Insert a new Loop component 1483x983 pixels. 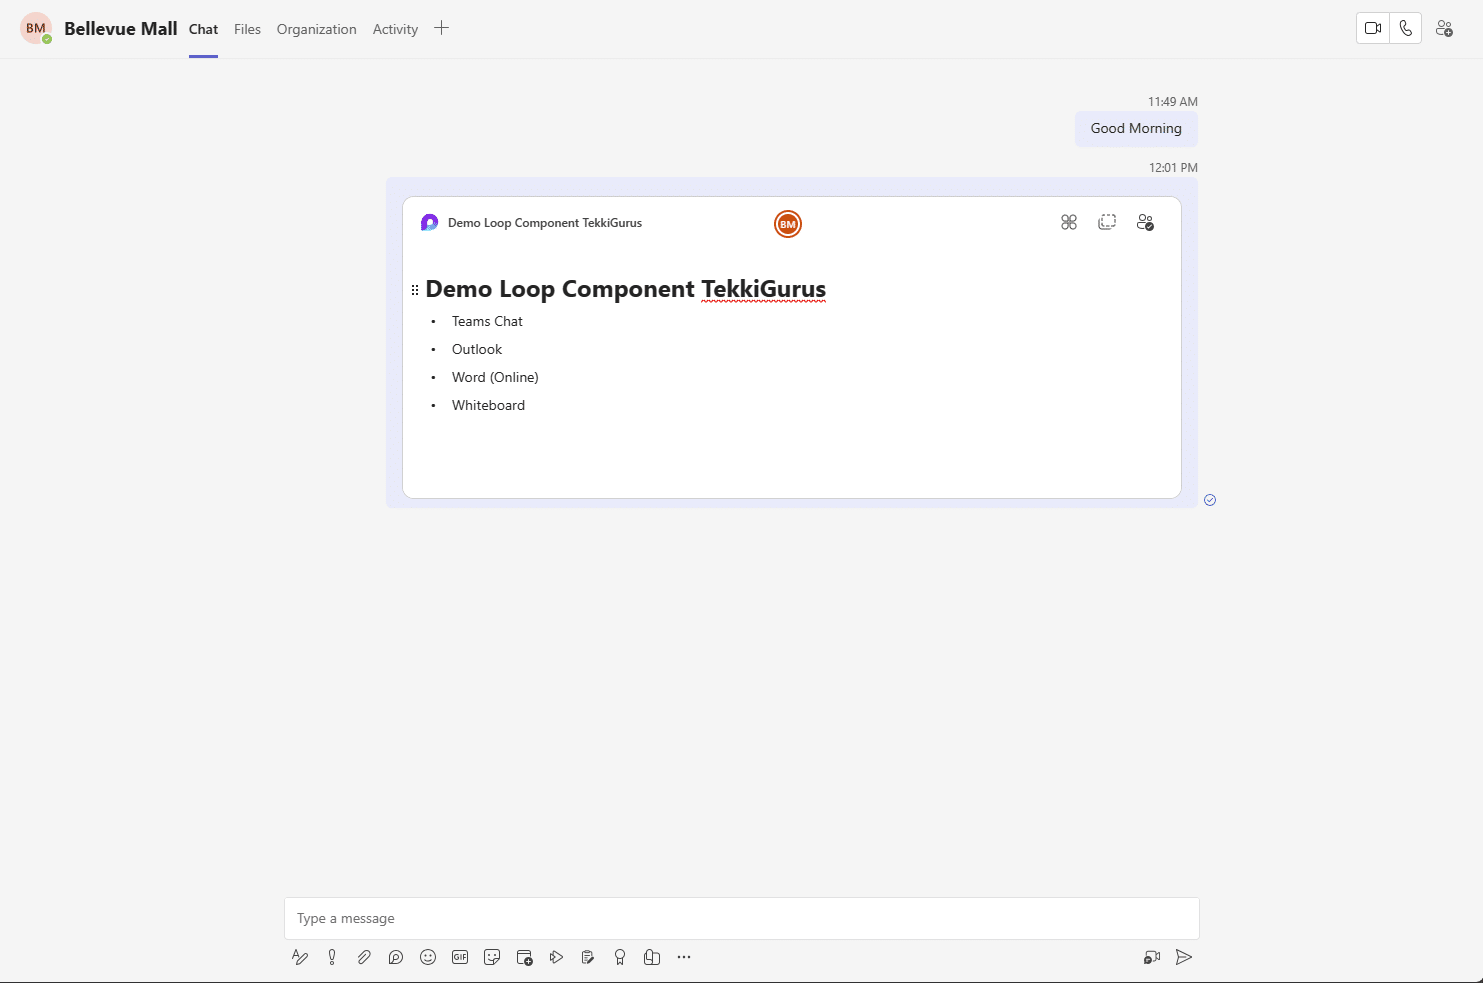pyautogui.click(x=396, y=957)
